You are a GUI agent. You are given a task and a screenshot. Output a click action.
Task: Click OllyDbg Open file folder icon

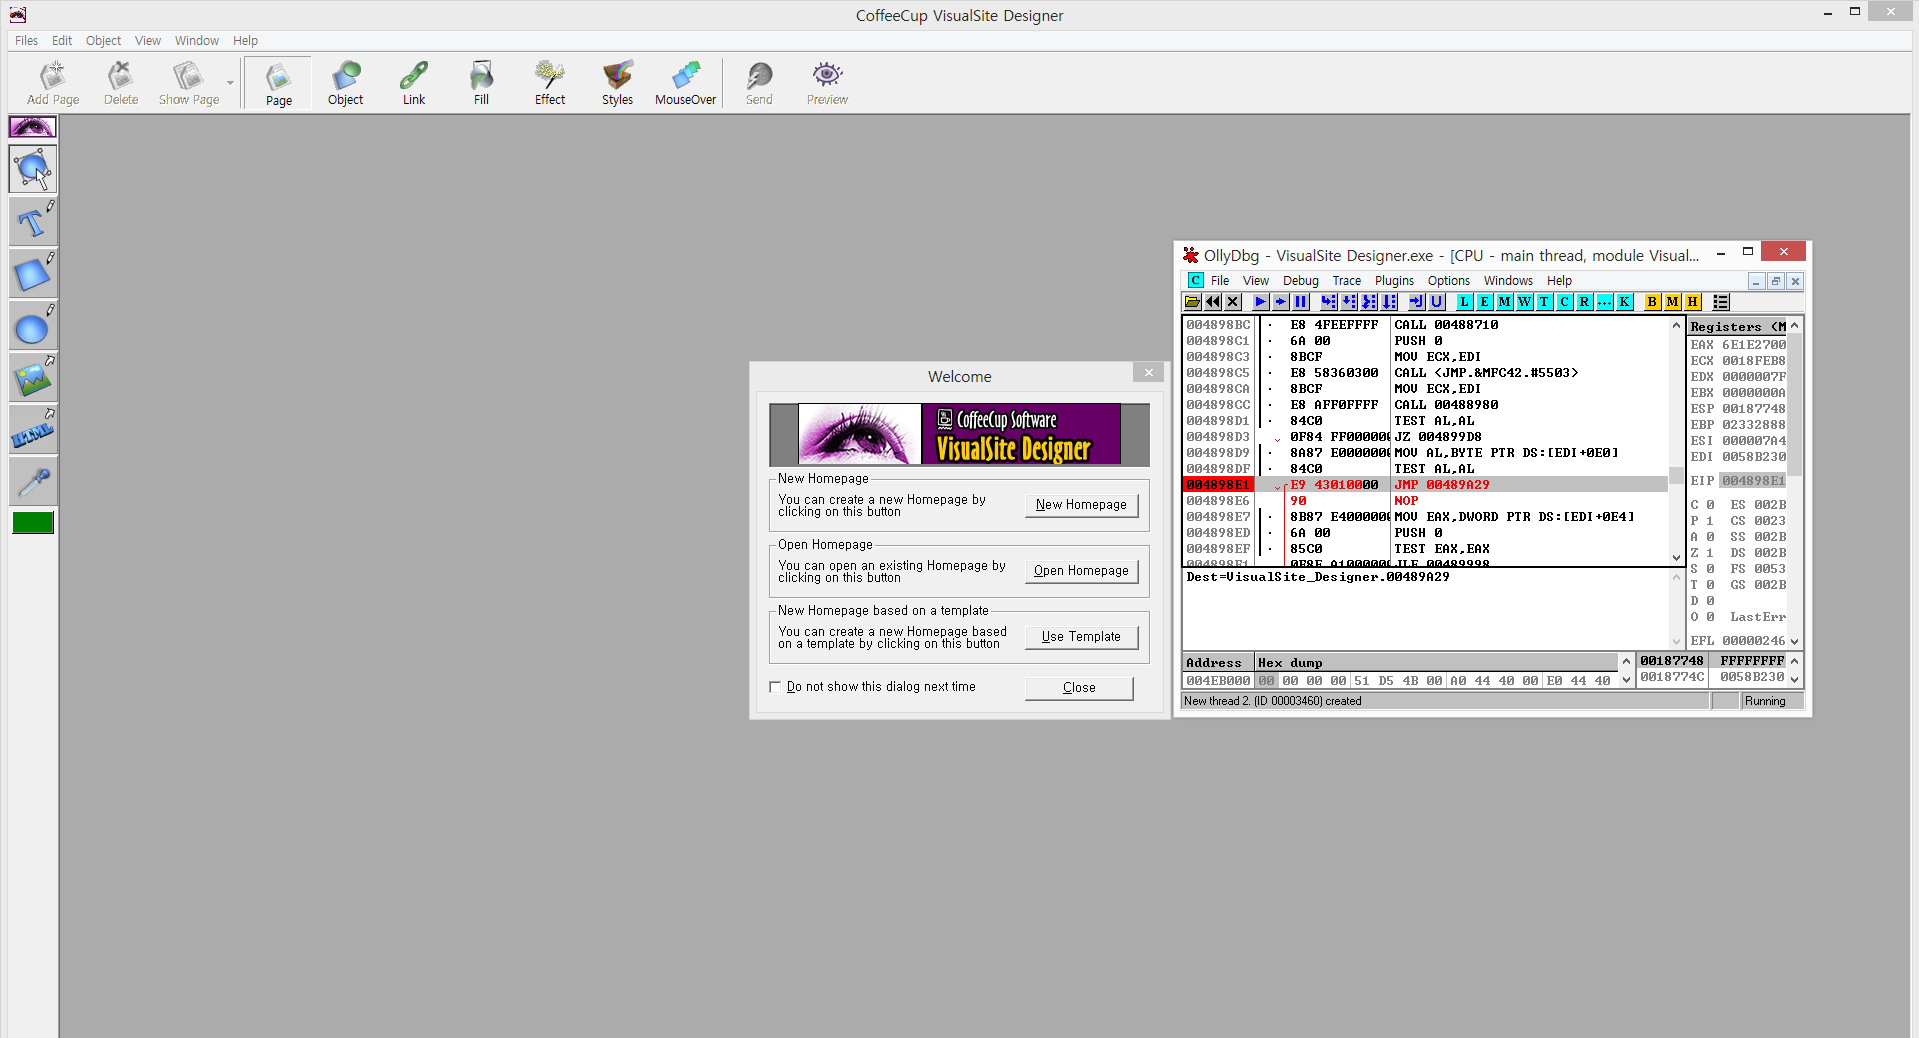click(x=1193, y=302)
